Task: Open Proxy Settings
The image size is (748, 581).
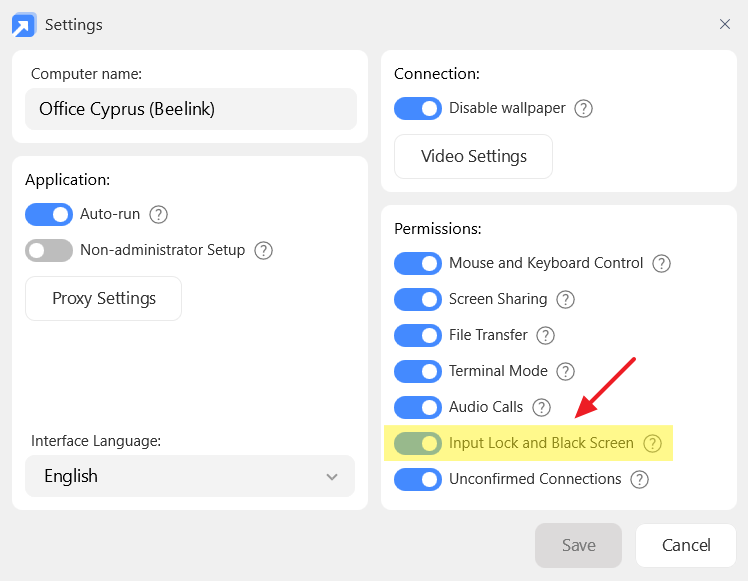Action: 104,299
